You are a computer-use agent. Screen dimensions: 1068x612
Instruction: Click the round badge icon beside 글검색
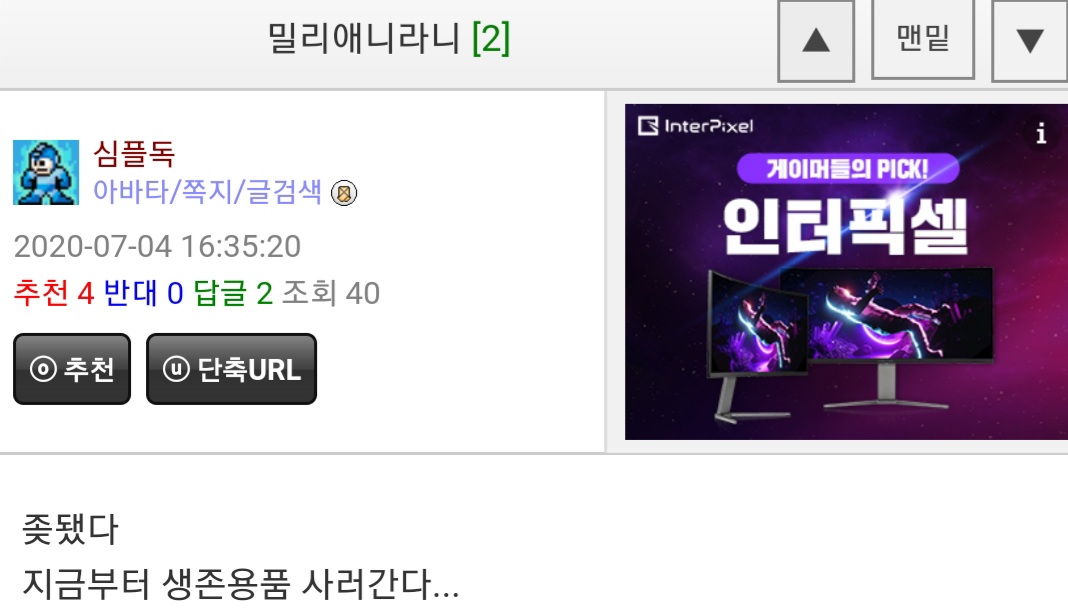(x=344, y=193)
